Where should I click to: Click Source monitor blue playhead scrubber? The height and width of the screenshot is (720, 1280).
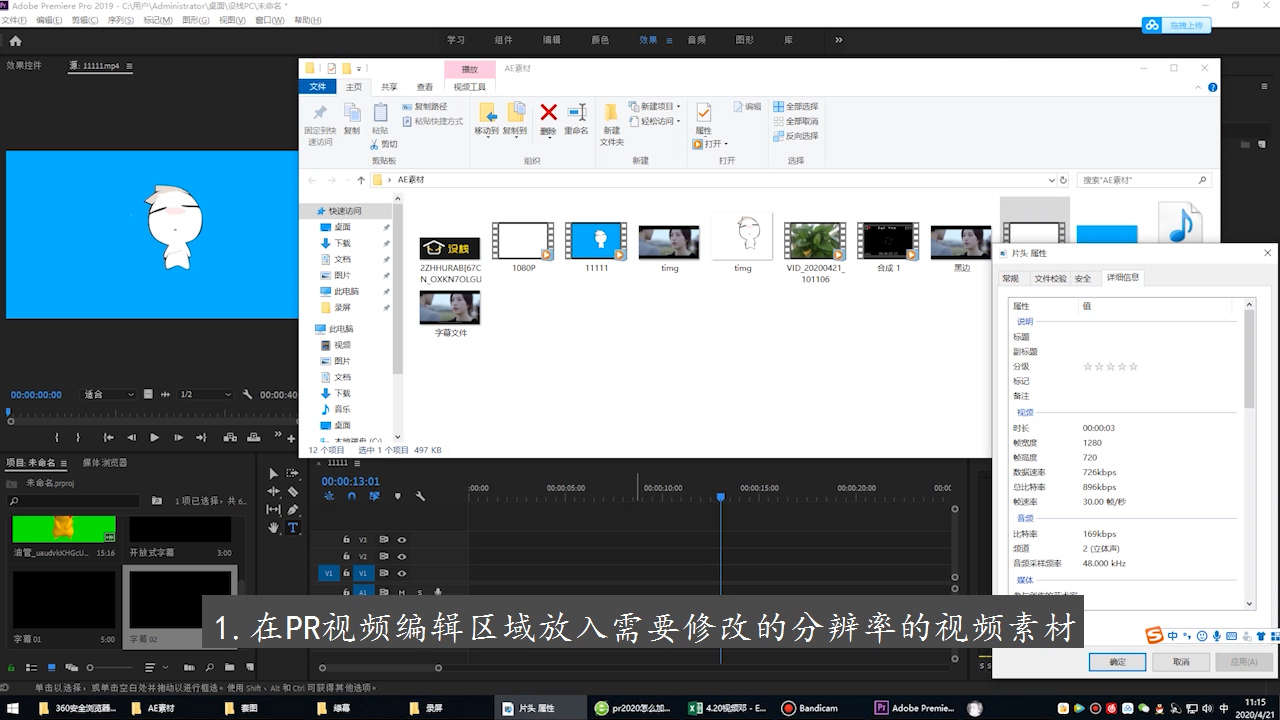(8, 411)
